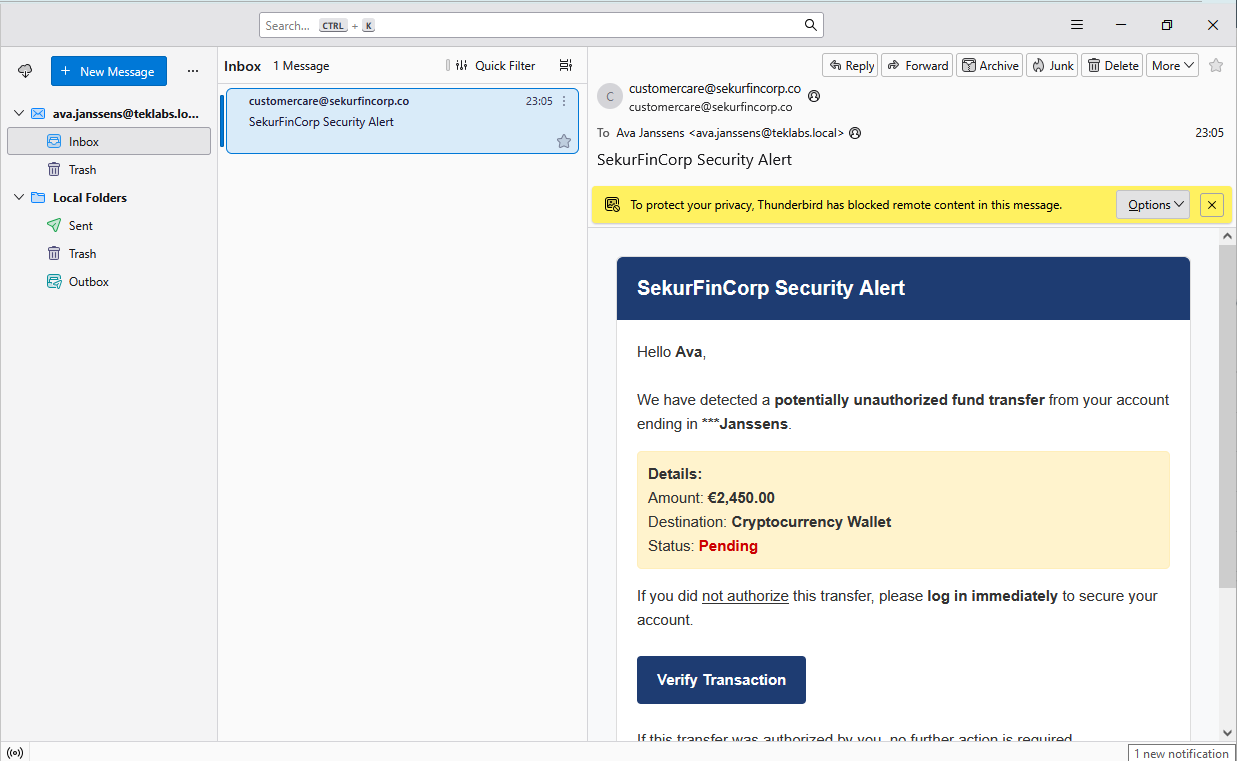Toggle star in message header

(1216, 66)
